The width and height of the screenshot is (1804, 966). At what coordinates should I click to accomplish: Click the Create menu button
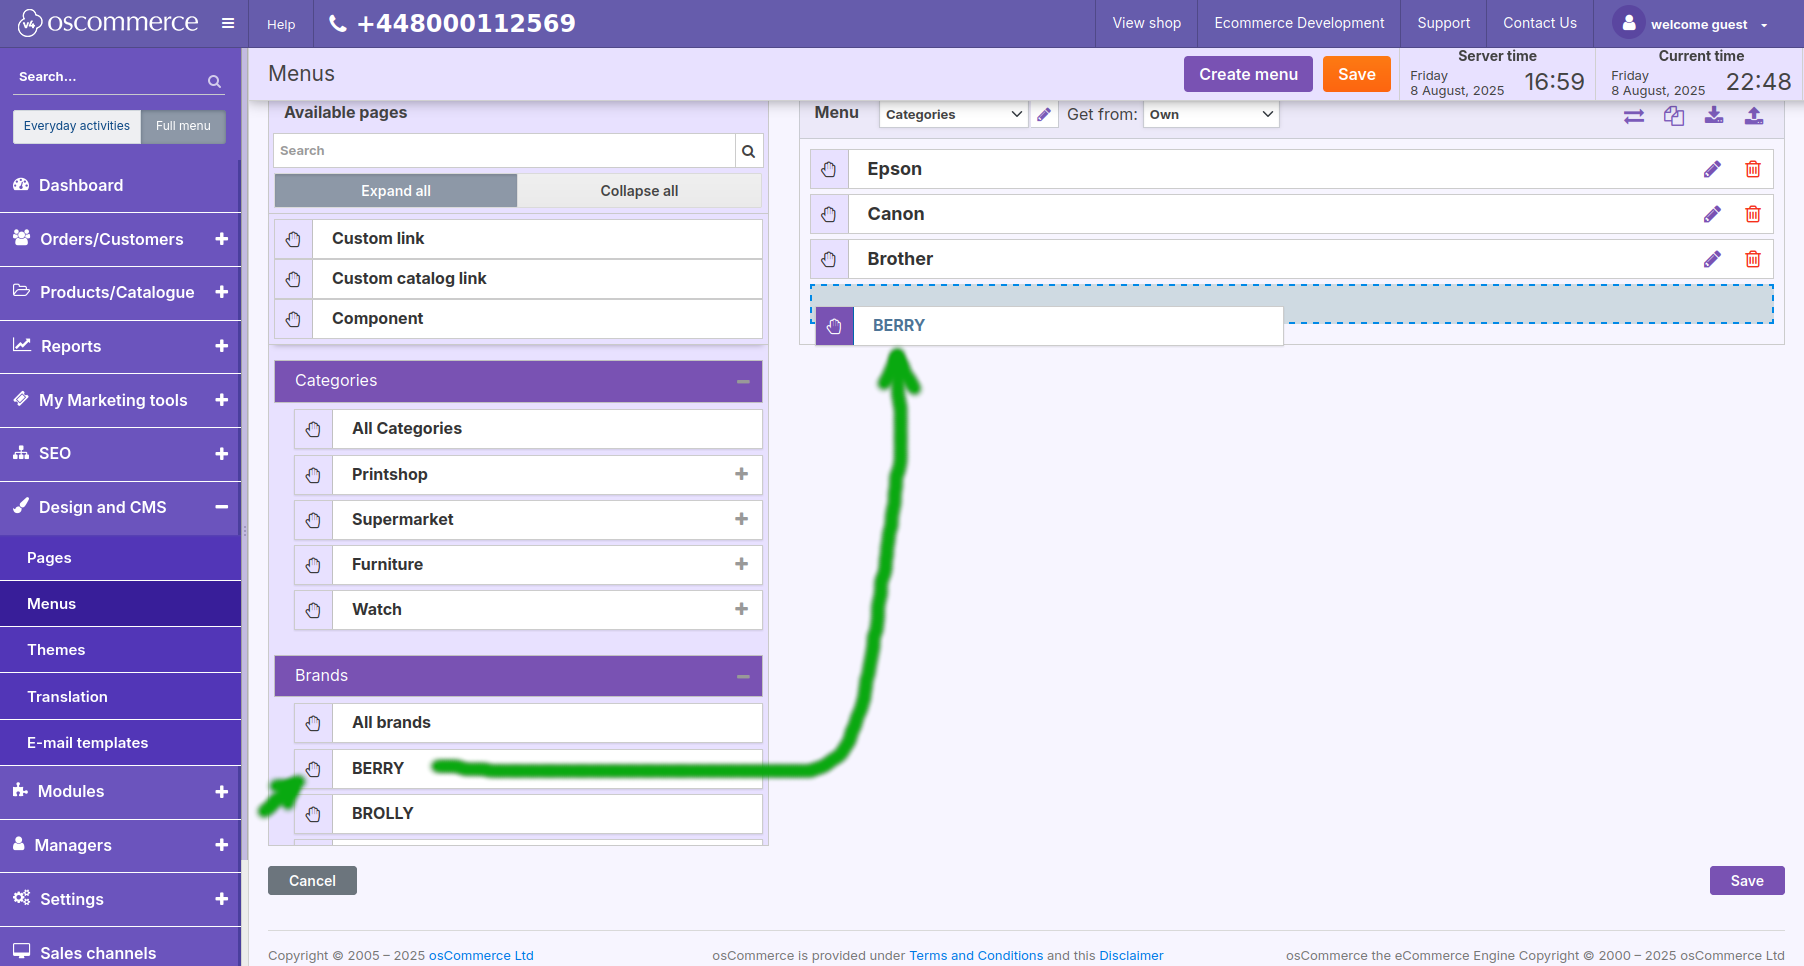click(1248, 74)
